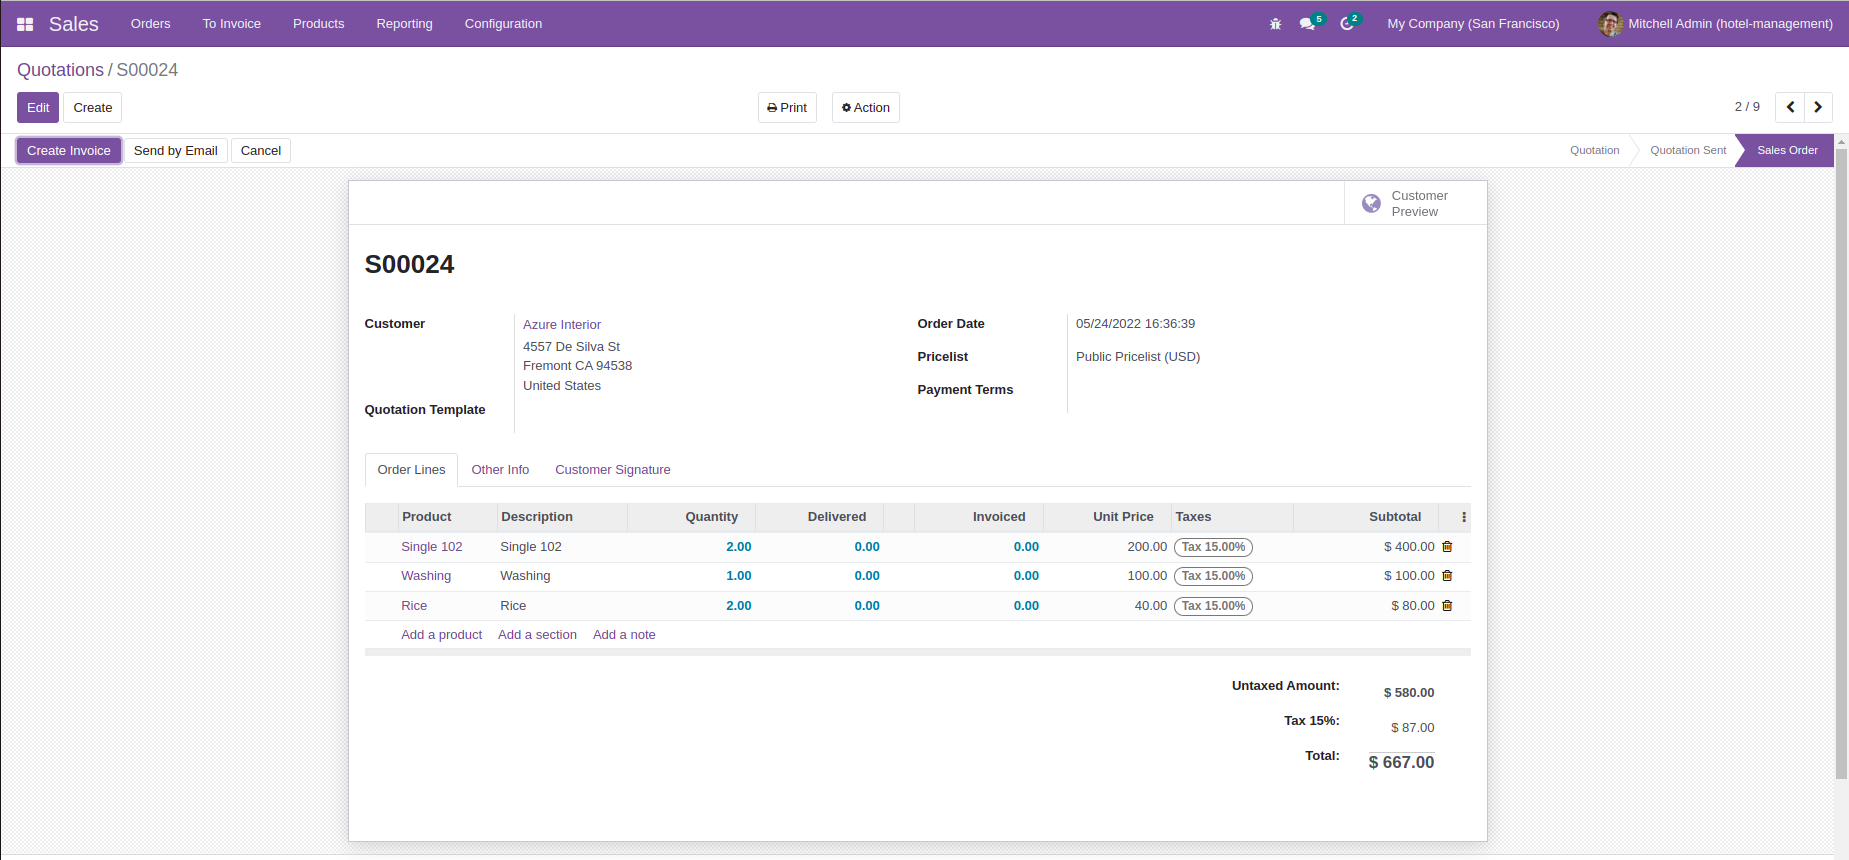Go to the next record arrow
This screenshot has width=1849, height=860.
pyautogui.click(x=1818, y=107)
